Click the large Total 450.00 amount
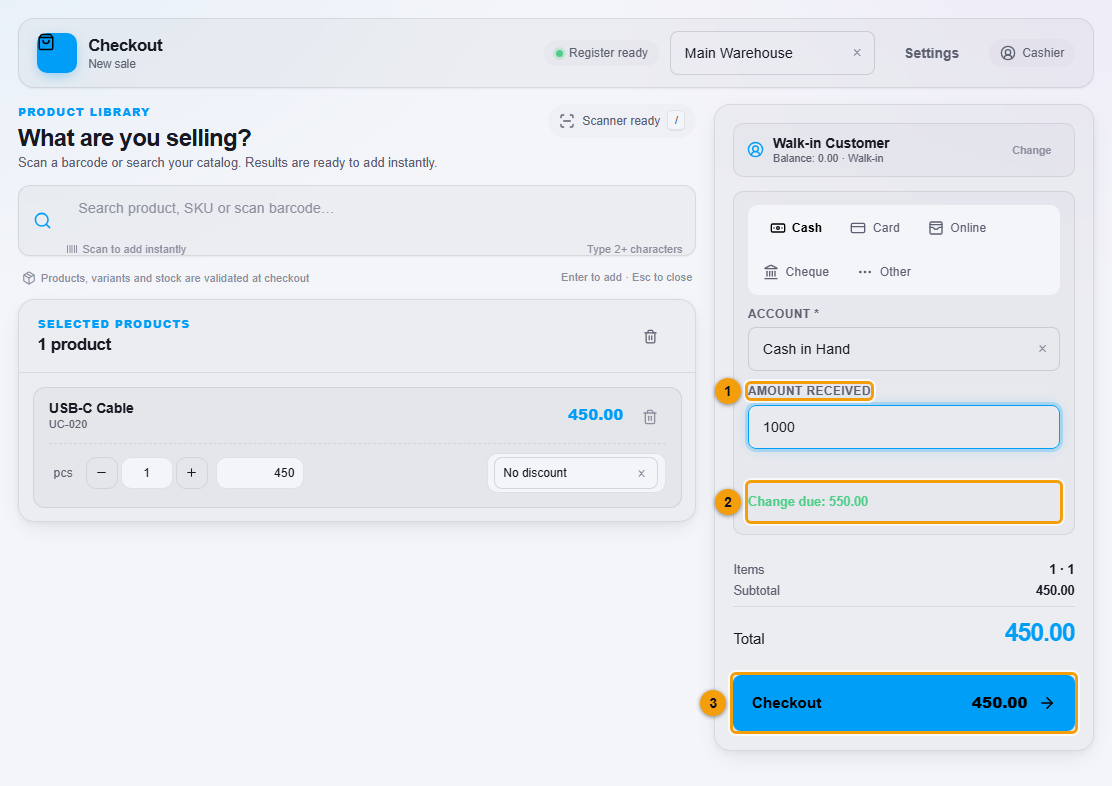The image size is (1112, 786). [1040, 633]
